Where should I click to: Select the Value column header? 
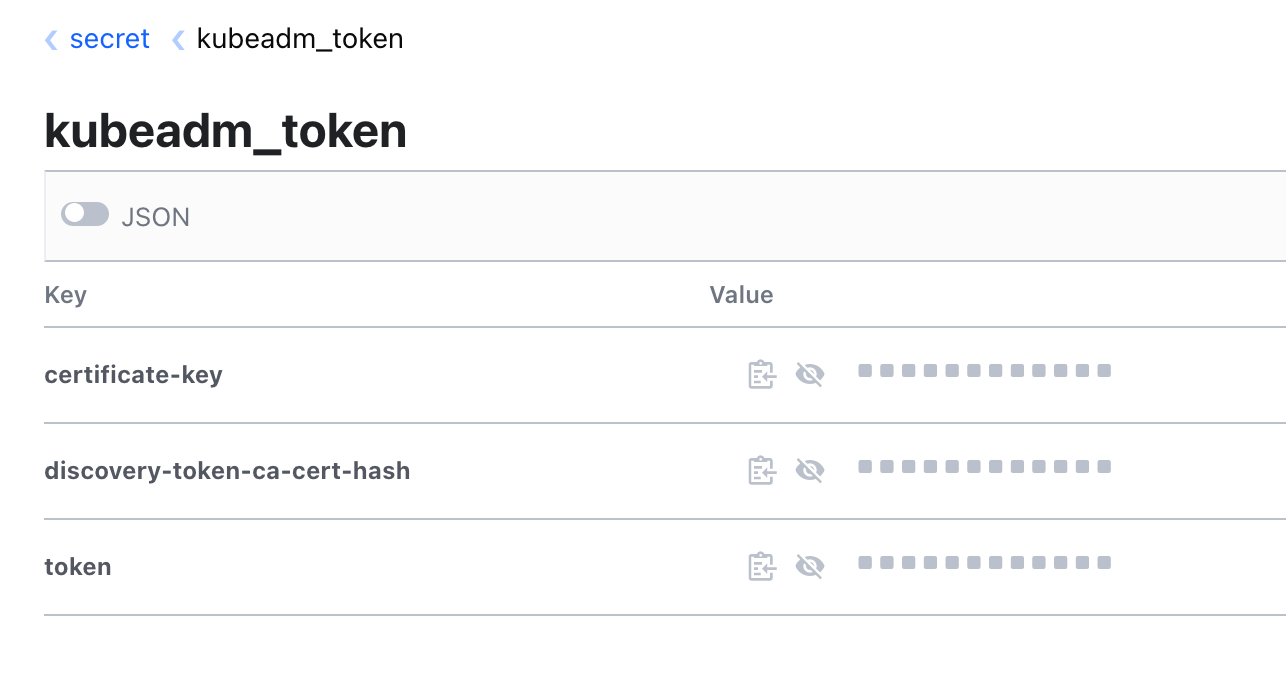coord(742,295)
